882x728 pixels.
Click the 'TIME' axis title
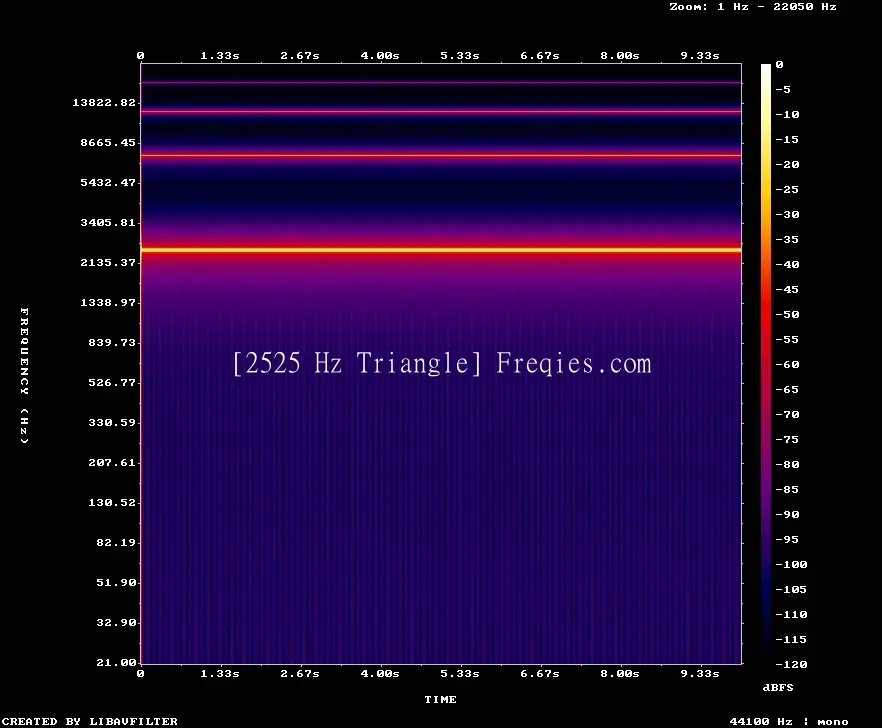[x=440, y=699]
